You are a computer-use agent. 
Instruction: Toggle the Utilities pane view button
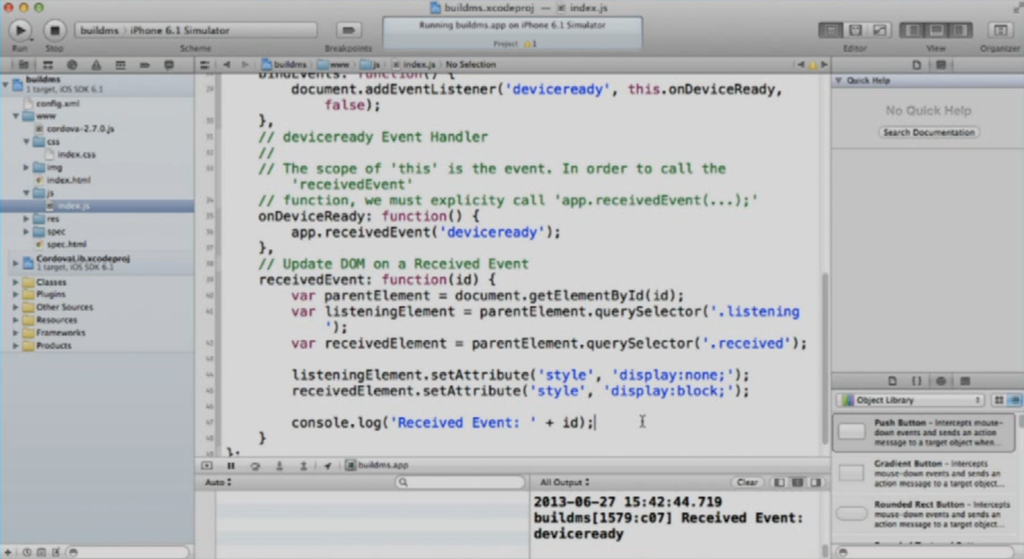pos(960,30)
